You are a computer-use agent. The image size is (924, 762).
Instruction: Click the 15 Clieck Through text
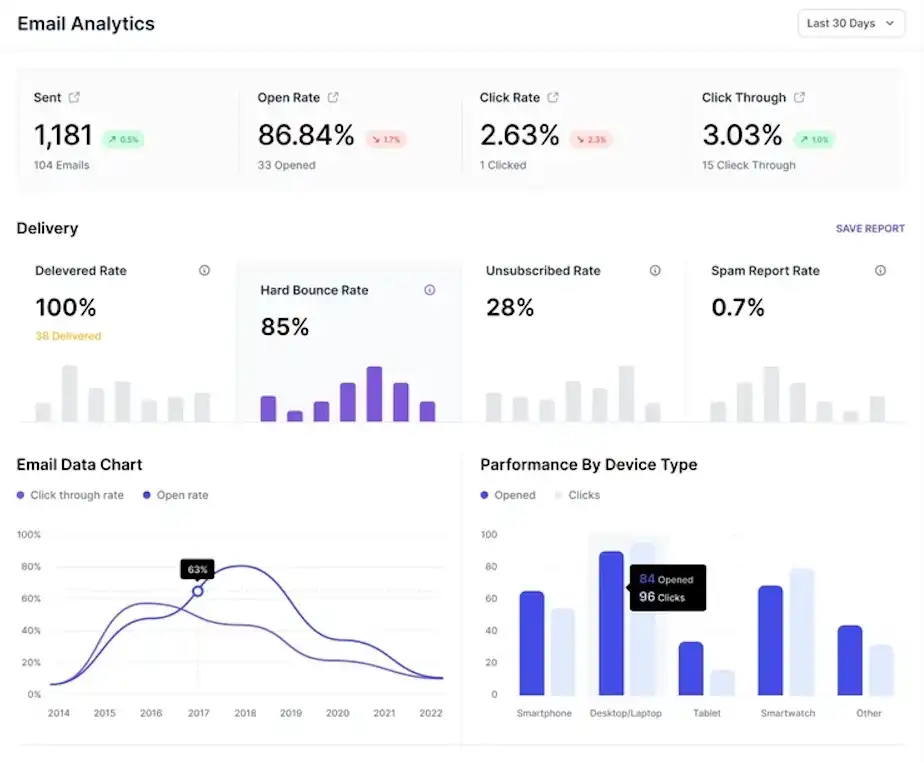click(748, 166)
